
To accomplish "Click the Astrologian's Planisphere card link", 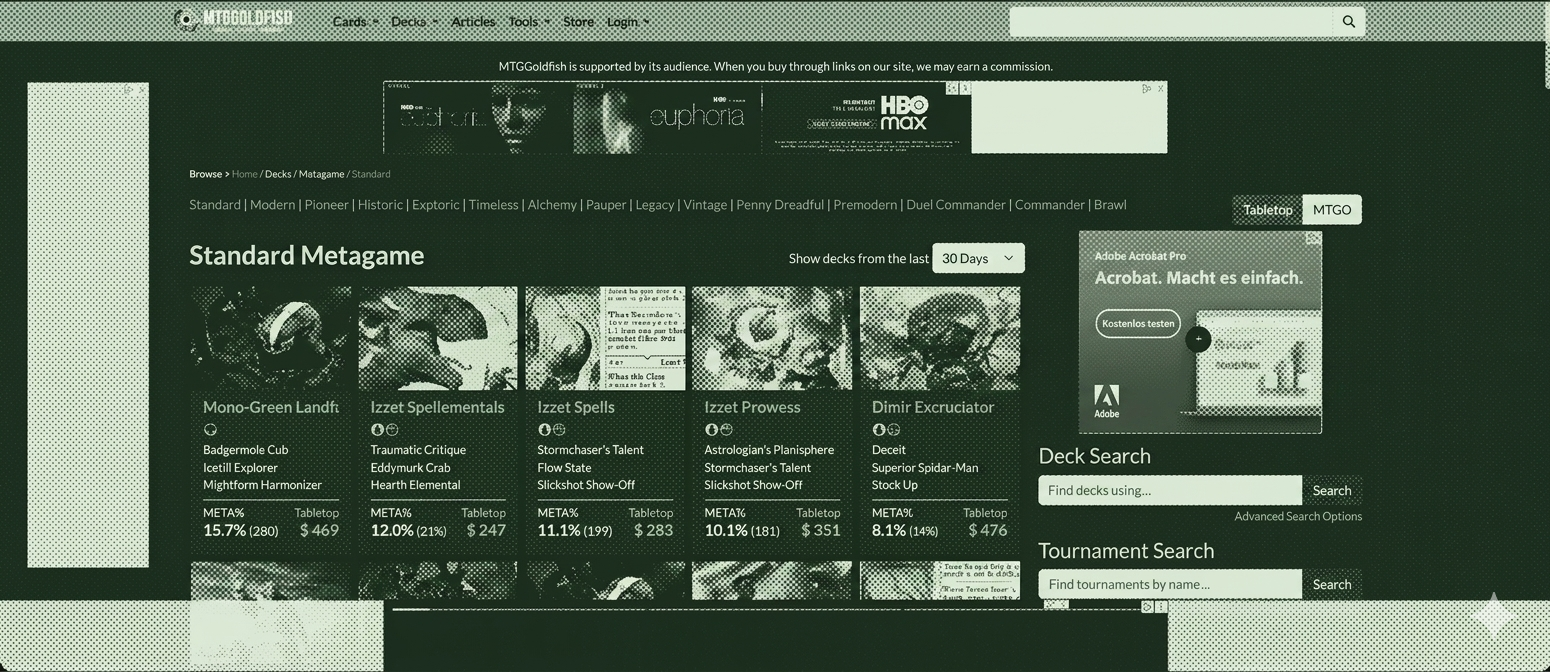I will pos(769,450).
